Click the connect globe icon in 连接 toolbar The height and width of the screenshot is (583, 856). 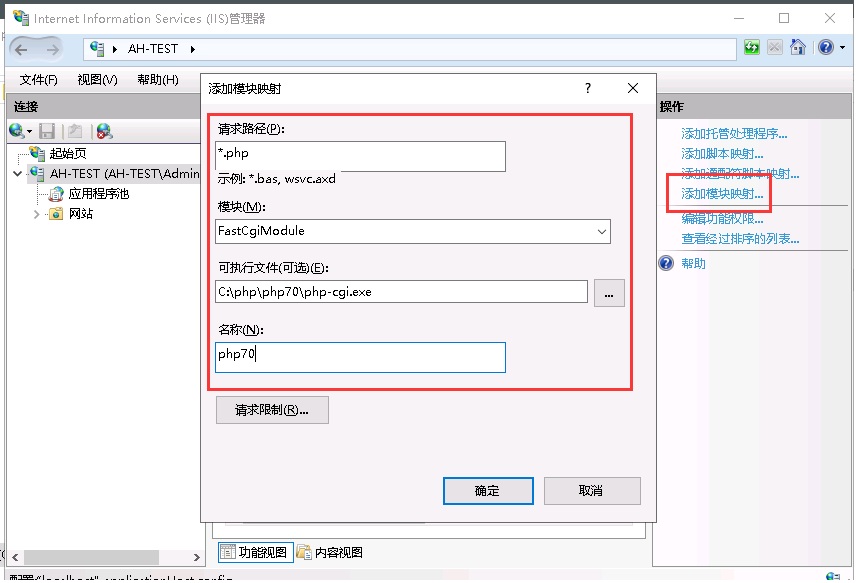click(17, 131)
